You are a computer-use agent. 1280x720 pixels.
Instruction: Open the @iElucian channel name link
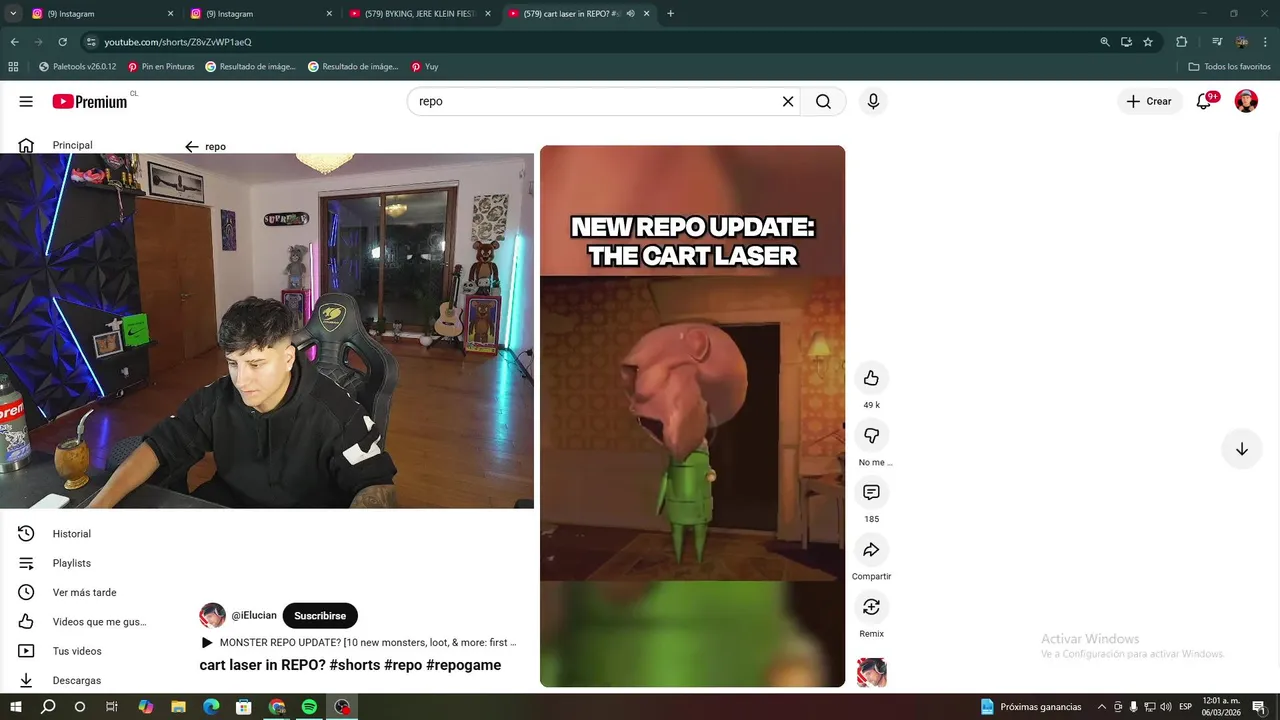point(254,616)
